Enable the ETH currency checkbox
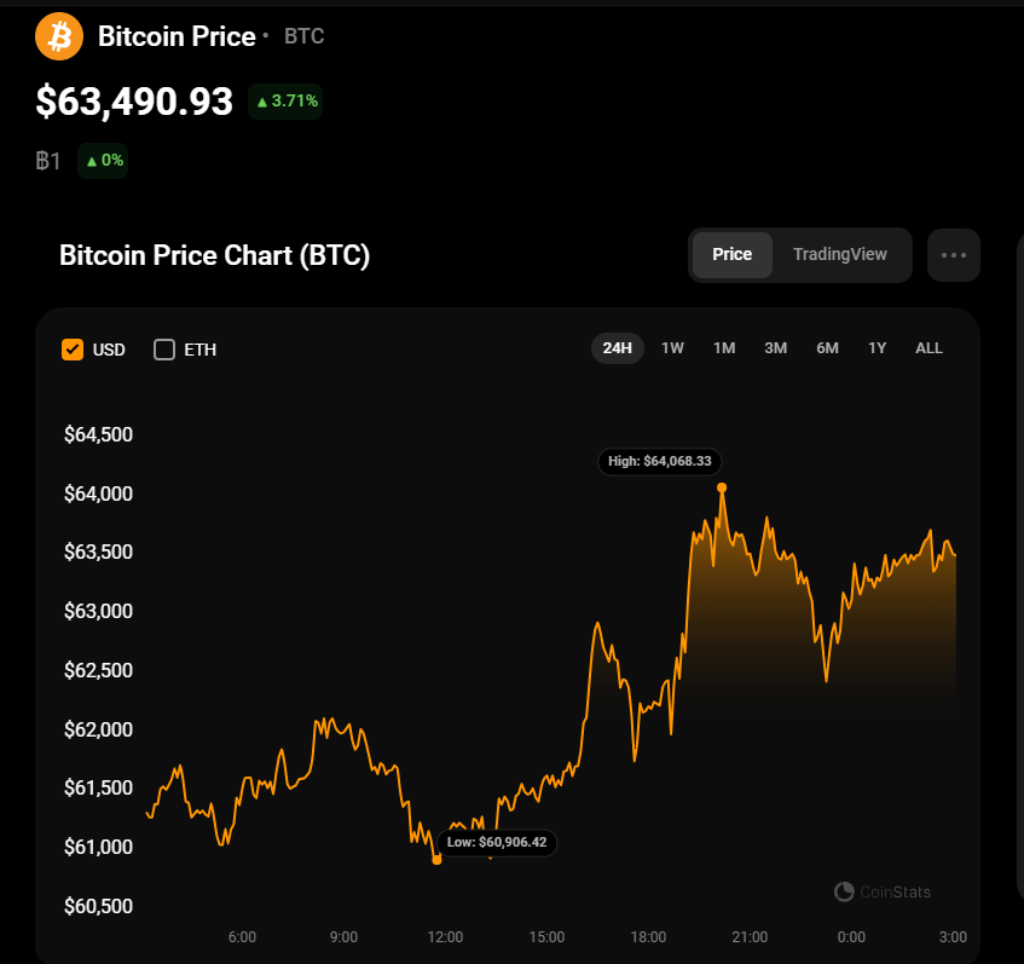 point(164,349)
